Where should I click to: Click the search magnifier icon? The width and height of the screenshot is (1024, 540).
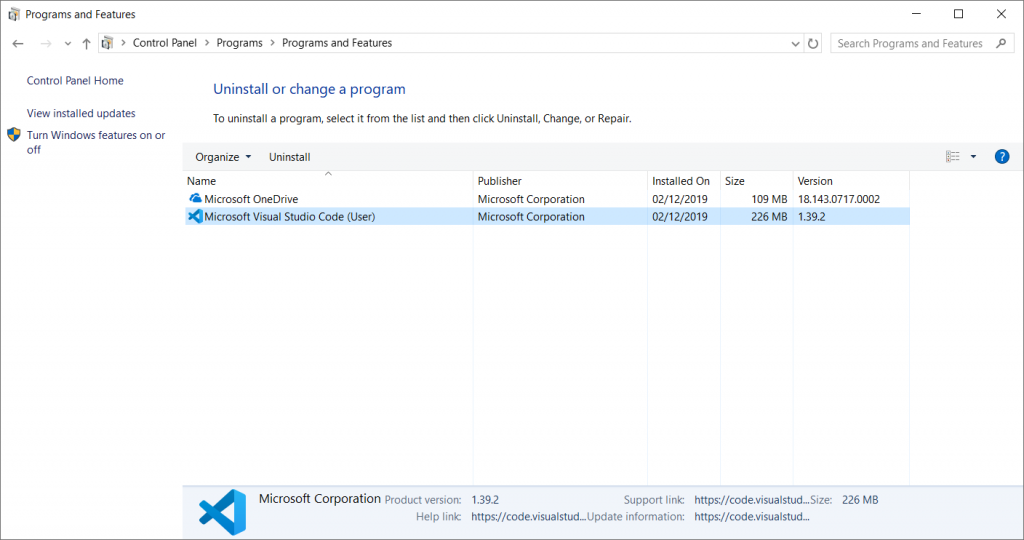pyautogui.click(x=1001, y=43)
